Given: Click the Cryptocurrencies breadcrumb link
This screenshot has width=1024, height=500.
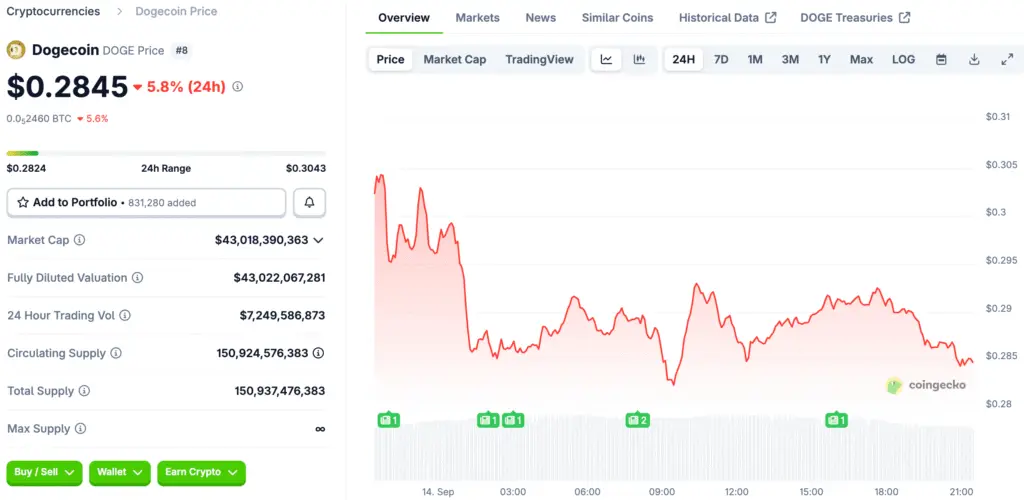Looking at the screenshot, I should point(53,11).
